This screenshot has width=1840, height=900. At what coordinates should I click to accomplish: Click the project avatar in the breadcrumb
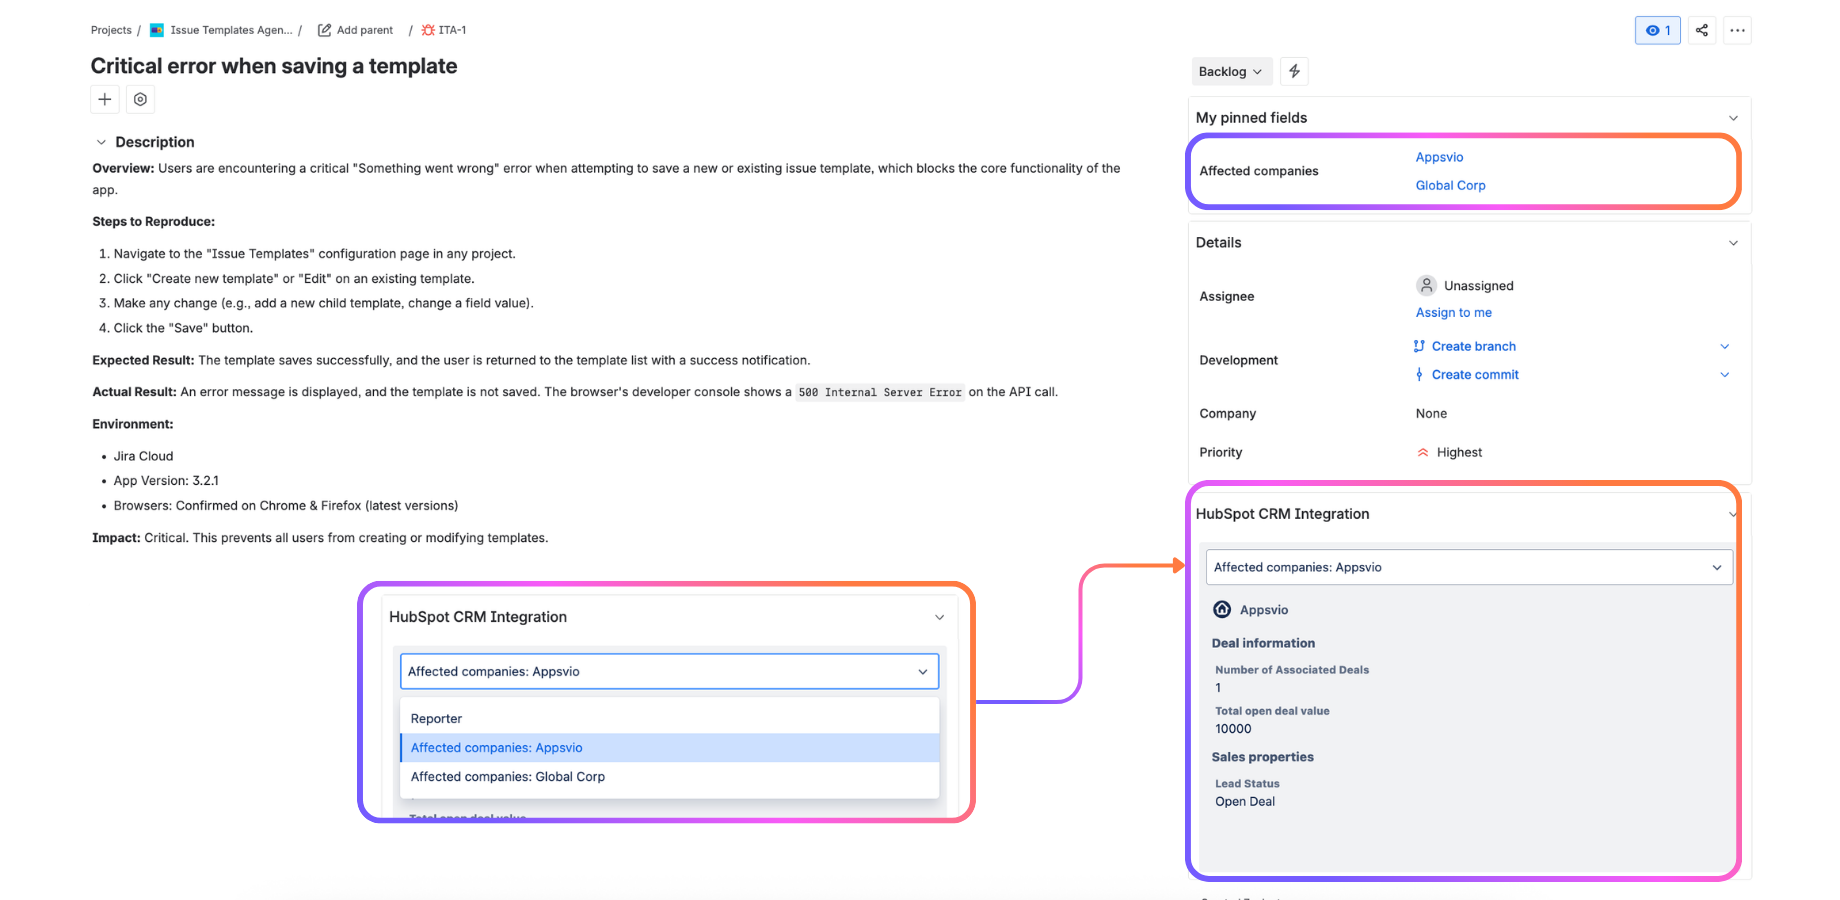(x=156, y=30)
